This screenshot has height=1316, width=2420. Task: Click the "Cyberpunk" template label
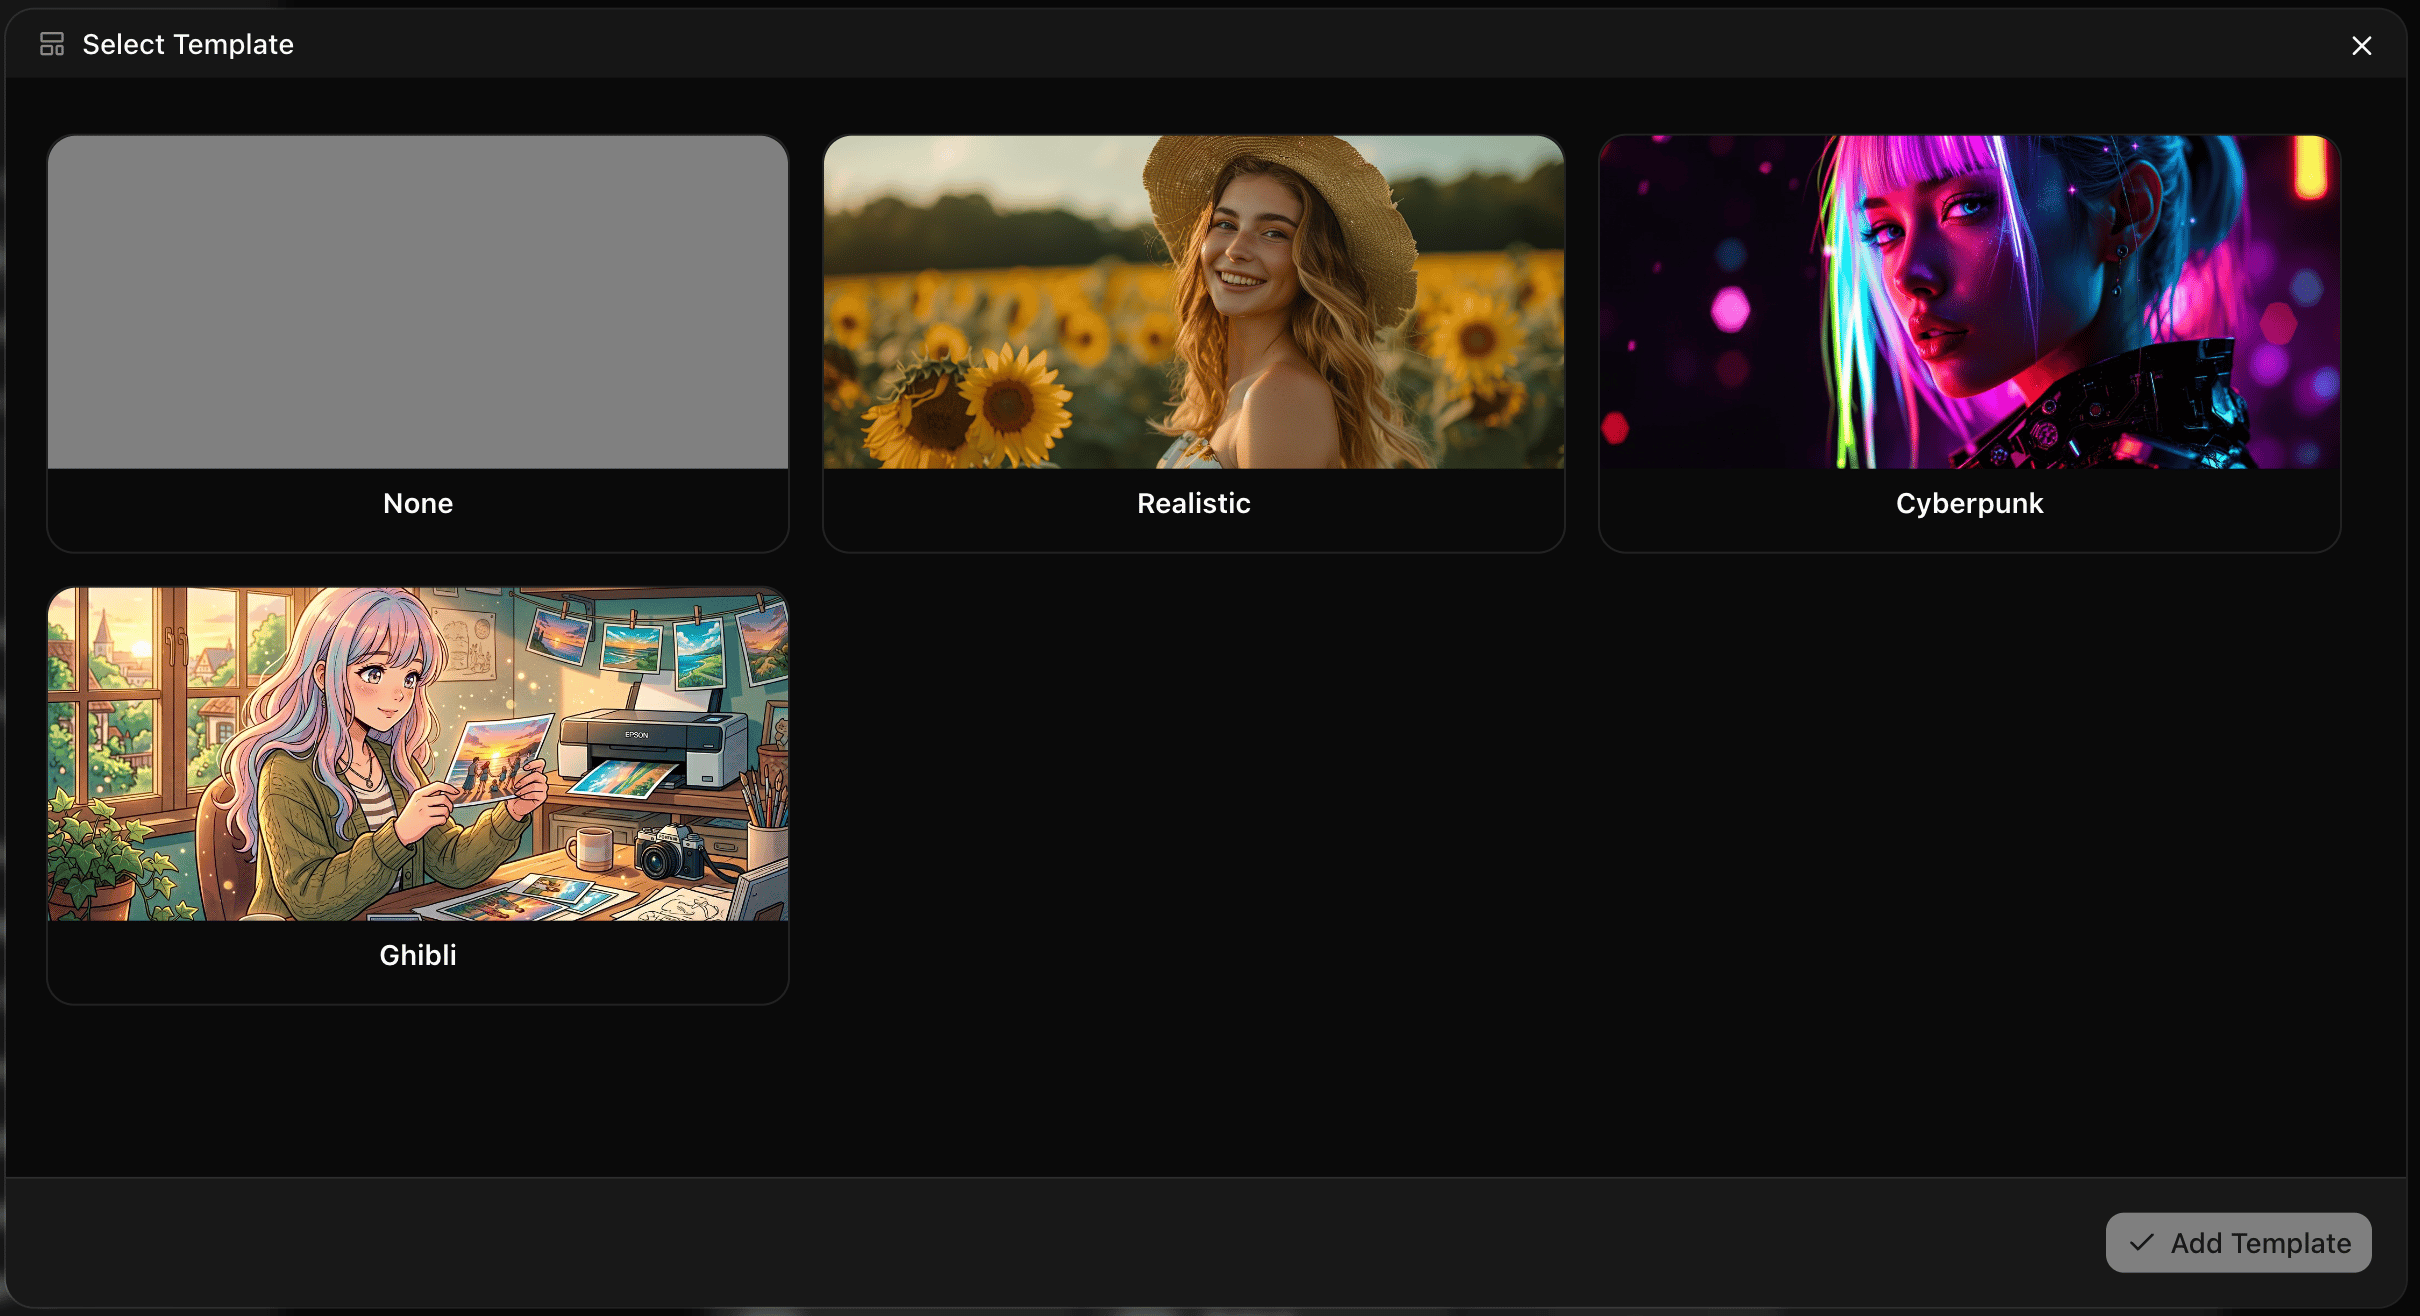coord(1969,503)
